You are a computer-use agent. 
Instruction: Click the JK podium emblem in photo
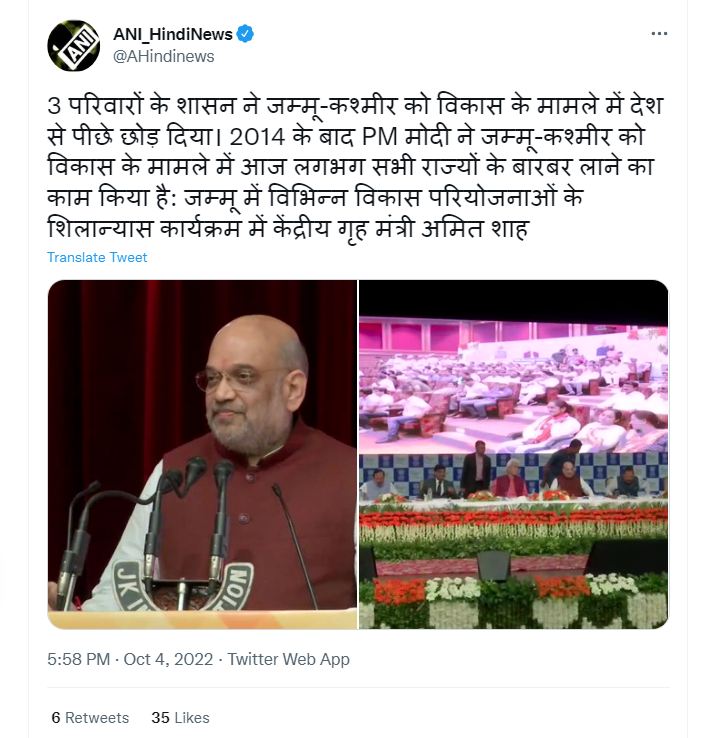pos(184,587)
